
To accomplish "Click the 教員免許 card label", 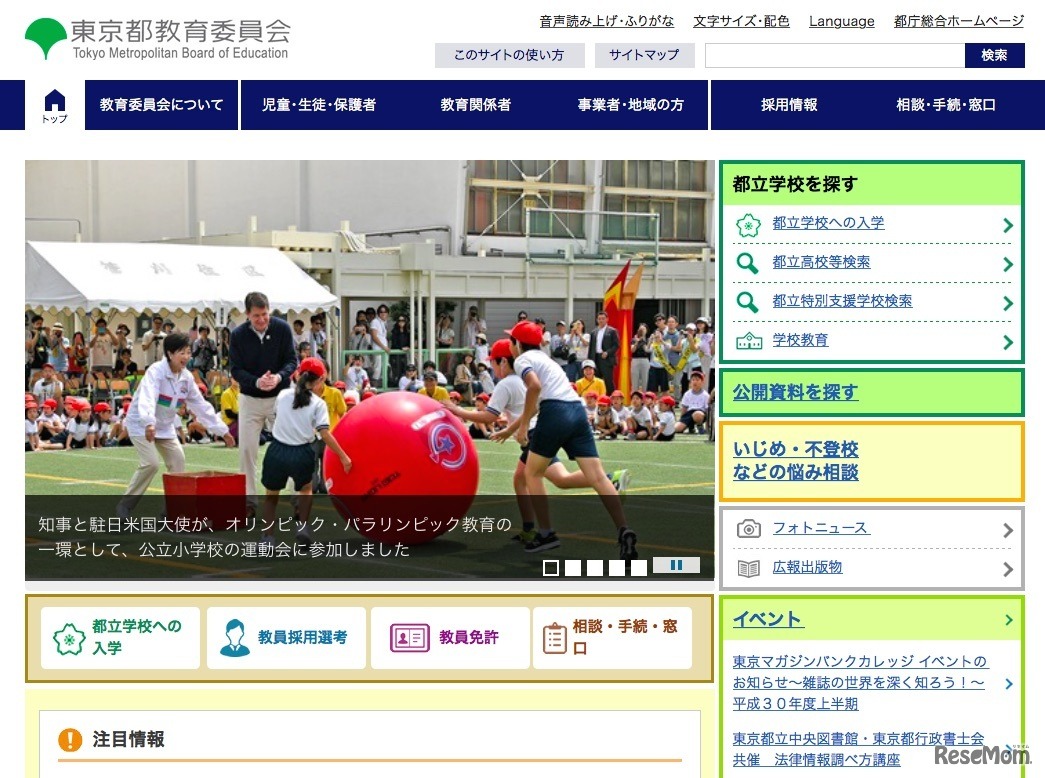I will [469, 637].
